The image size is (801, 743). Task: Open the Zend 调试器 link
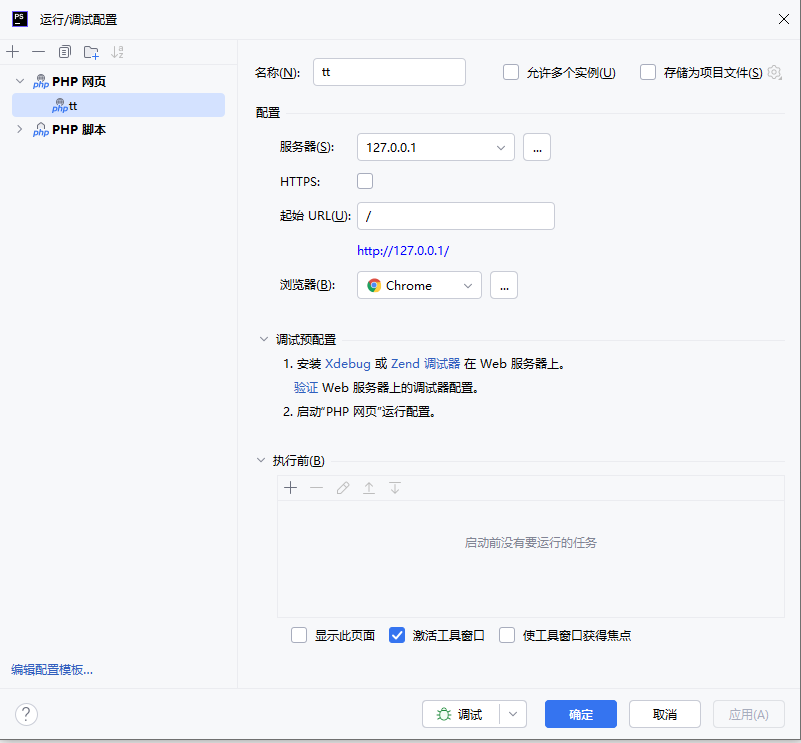tap(426, 363)
